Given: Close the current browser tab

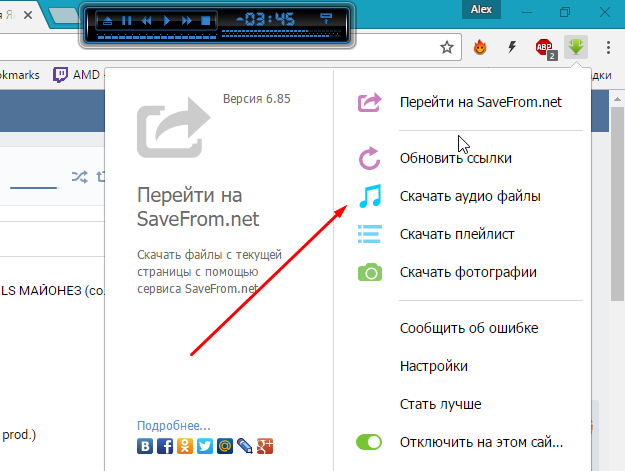Looking at the screenshot, I should coord(28,15).
